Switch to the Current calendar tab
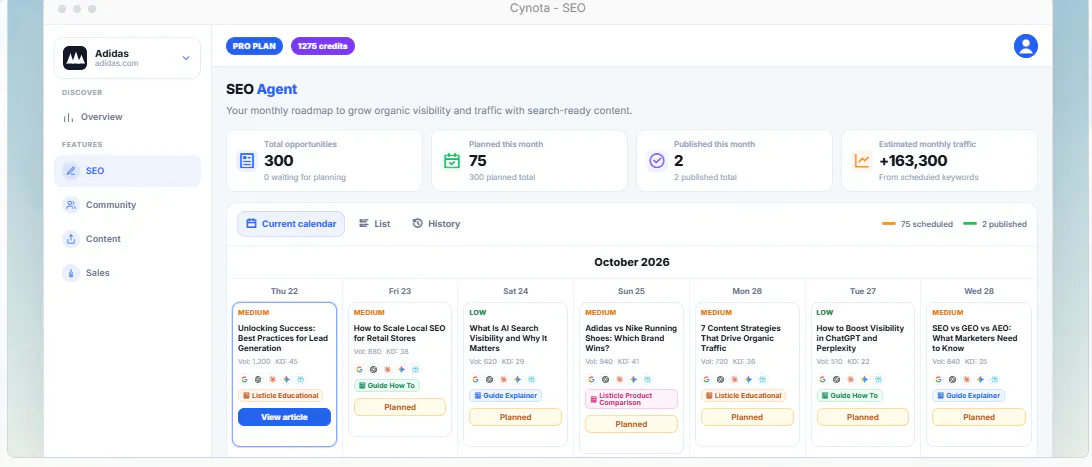 tap(291, 224)
